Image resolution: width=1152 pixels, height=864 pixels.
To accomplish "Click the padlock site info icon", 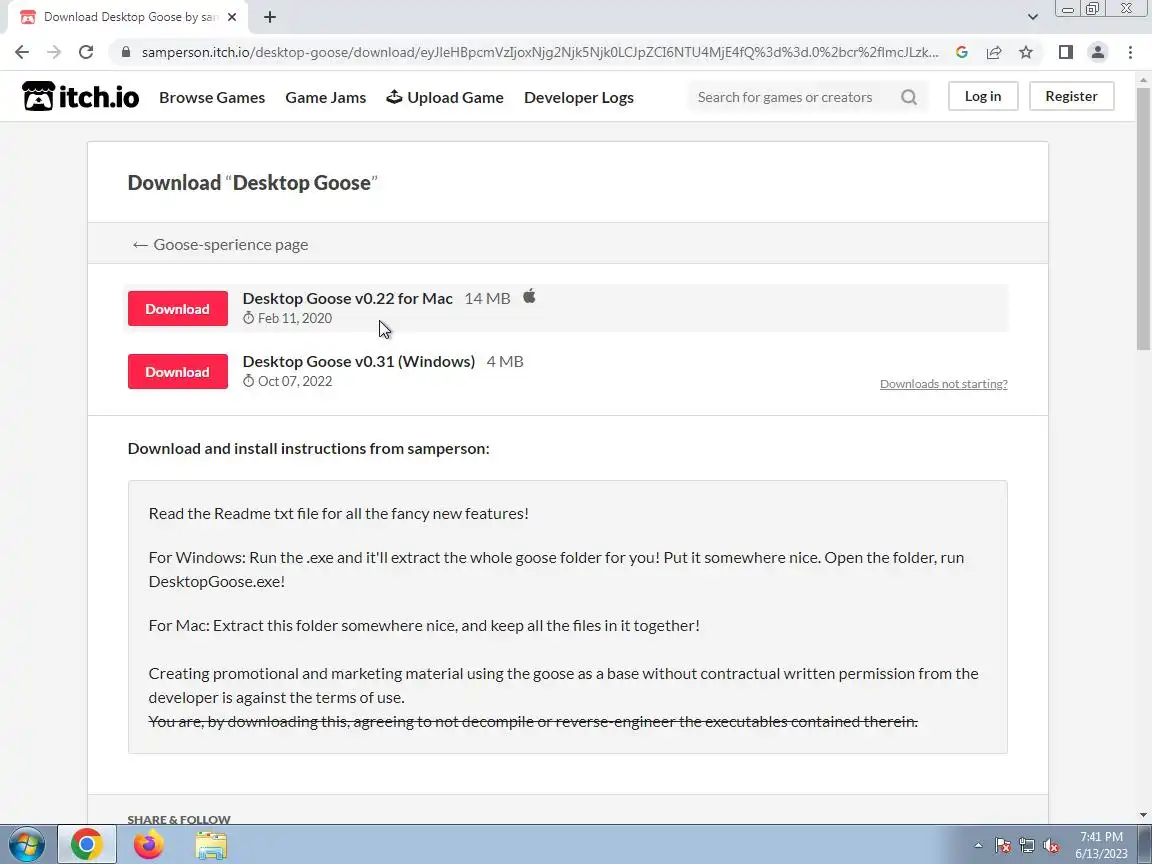I will point(126,52).
